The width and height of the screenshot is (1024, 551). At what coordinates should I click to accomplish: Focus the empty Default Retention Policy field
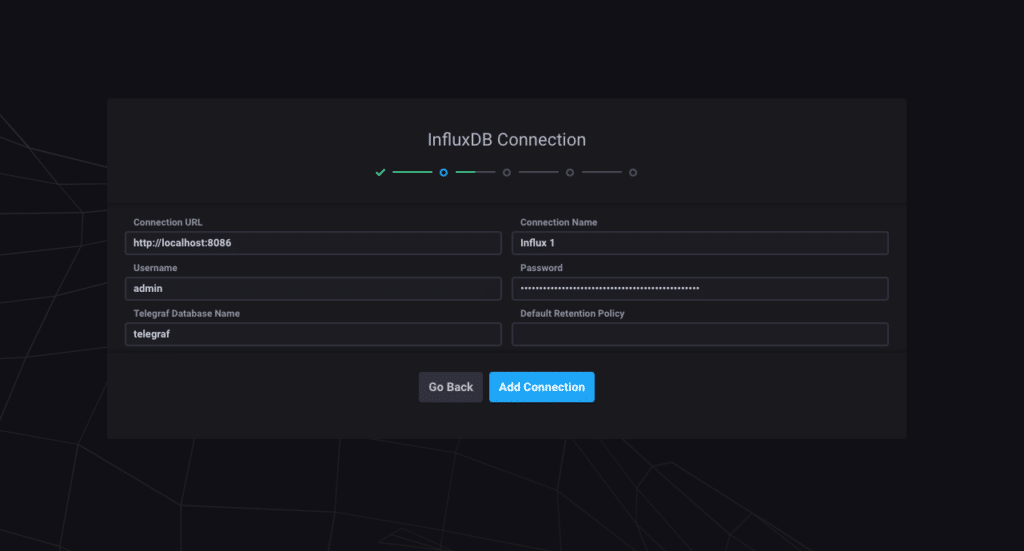(x=700, y=334)
